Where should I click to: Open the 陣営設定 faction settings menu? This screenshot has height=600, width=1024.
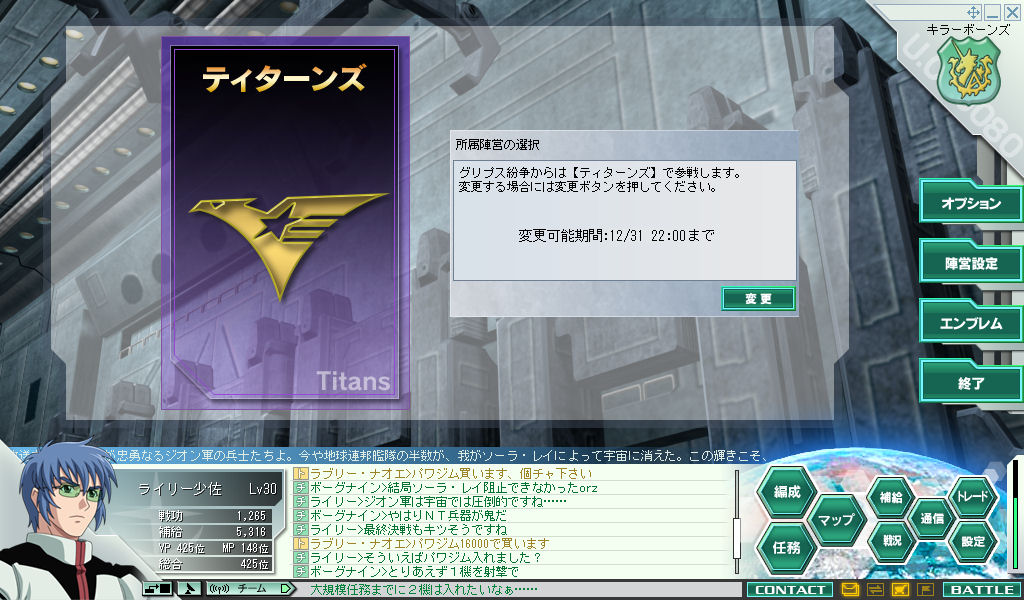pyautogui.click(x=971, y=263)
